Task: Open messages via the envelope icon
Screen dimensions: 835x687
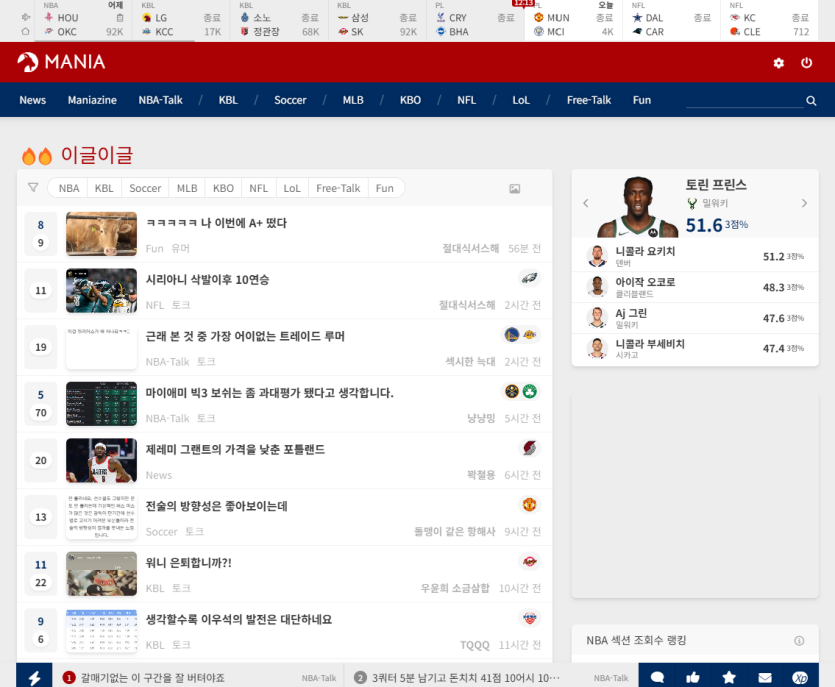Action: [765, 677]
